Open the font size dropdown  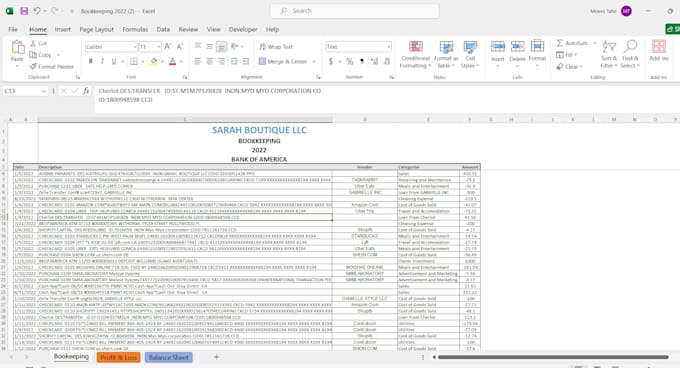[159, 46]
